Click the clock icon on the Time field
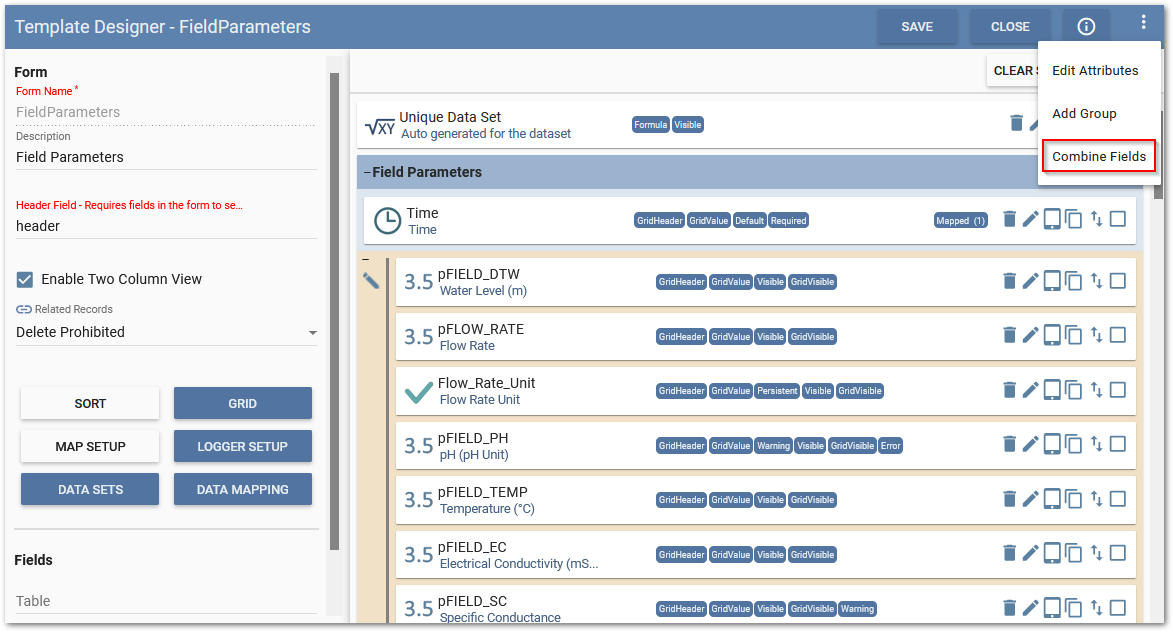Viewport: 1173px width, 632px height. (387, 220)
